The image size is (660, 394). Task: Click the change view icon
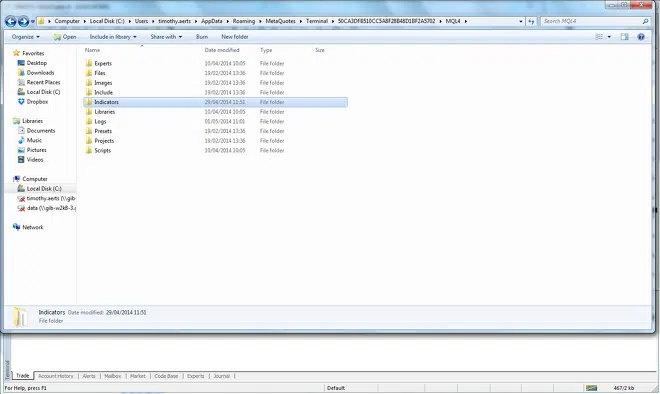[x=599, y=37]
